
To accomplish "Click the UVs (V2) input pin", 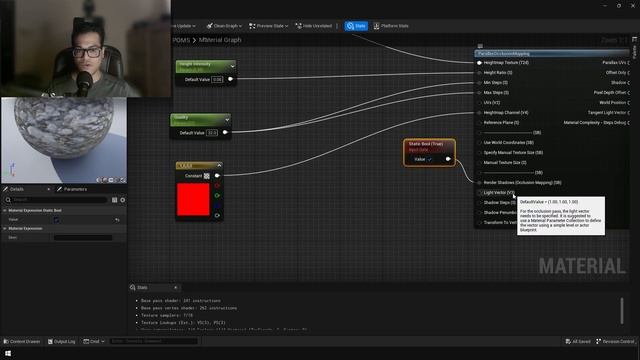I will coord(479,103).
